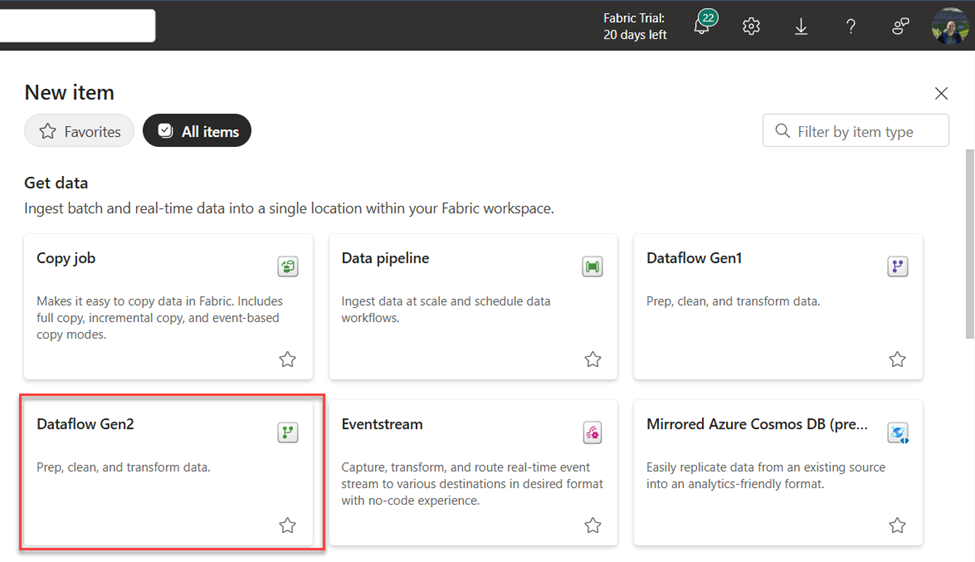Toggle favorite star on the Dataflow Gen2 card
The width and height of the screenshot is (975, 562).
point(287,525)
